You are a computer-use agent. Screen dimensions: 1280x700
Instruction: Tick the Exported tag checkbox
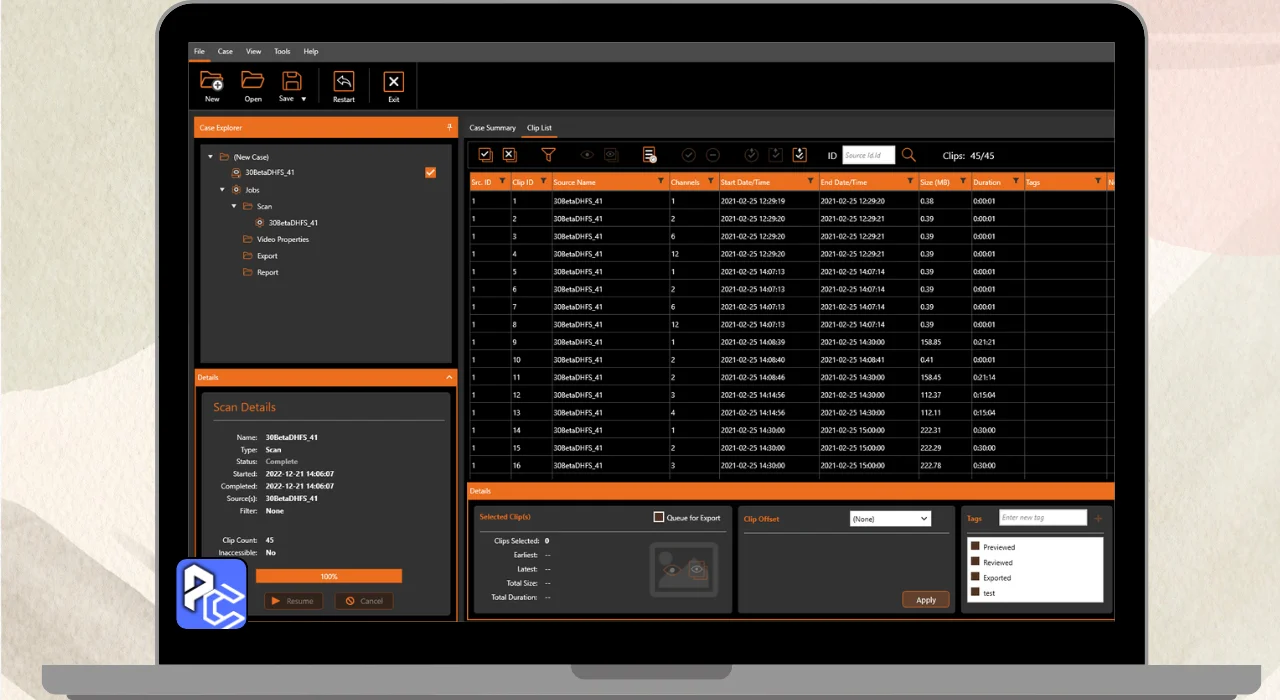pyautogui.click(x=975, y=576)
